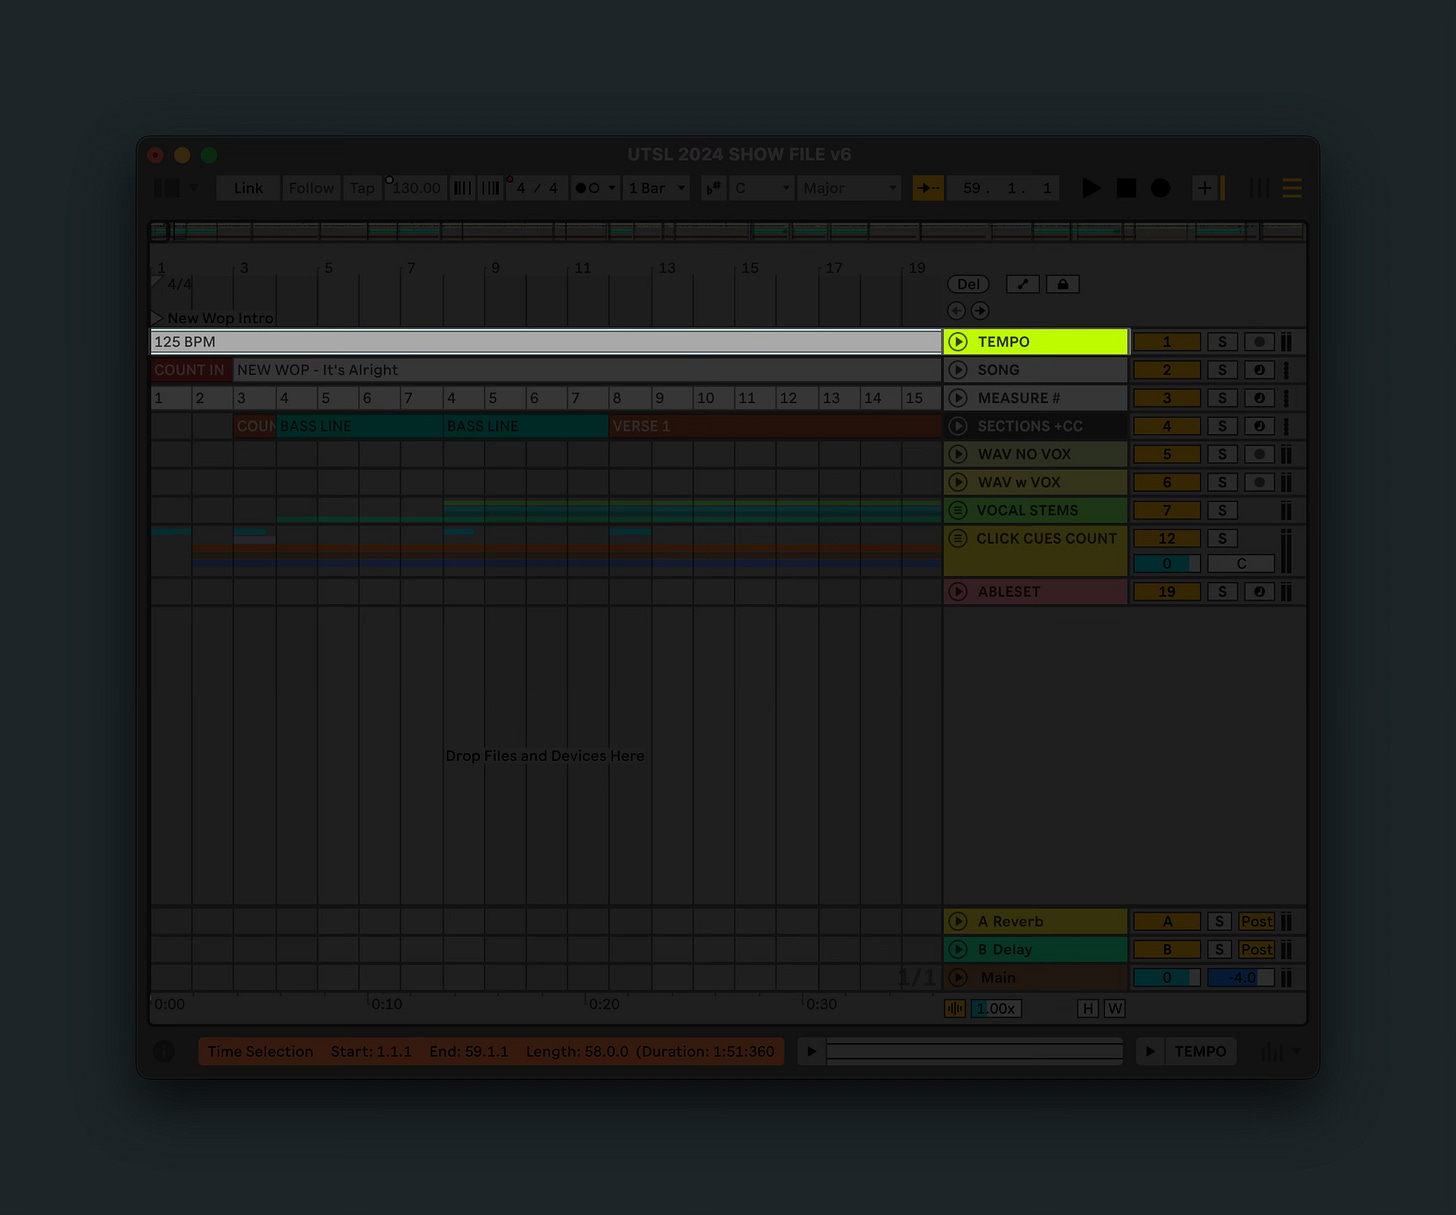Unfold the WAV w VOX track

click(958, 482)
